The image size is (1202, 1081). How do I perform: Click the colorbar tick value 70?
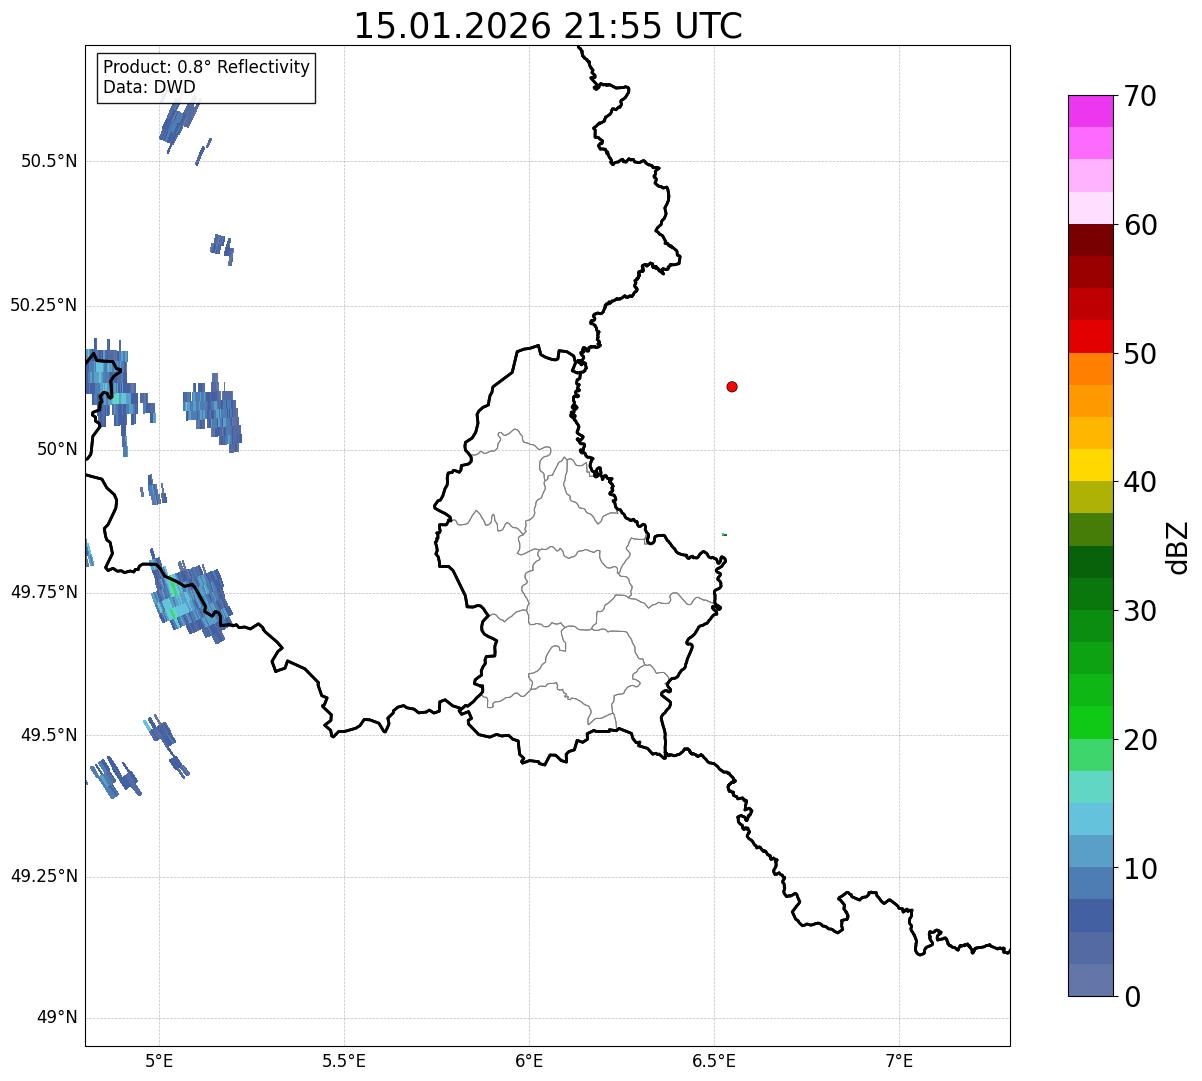tap(1140, 96)
